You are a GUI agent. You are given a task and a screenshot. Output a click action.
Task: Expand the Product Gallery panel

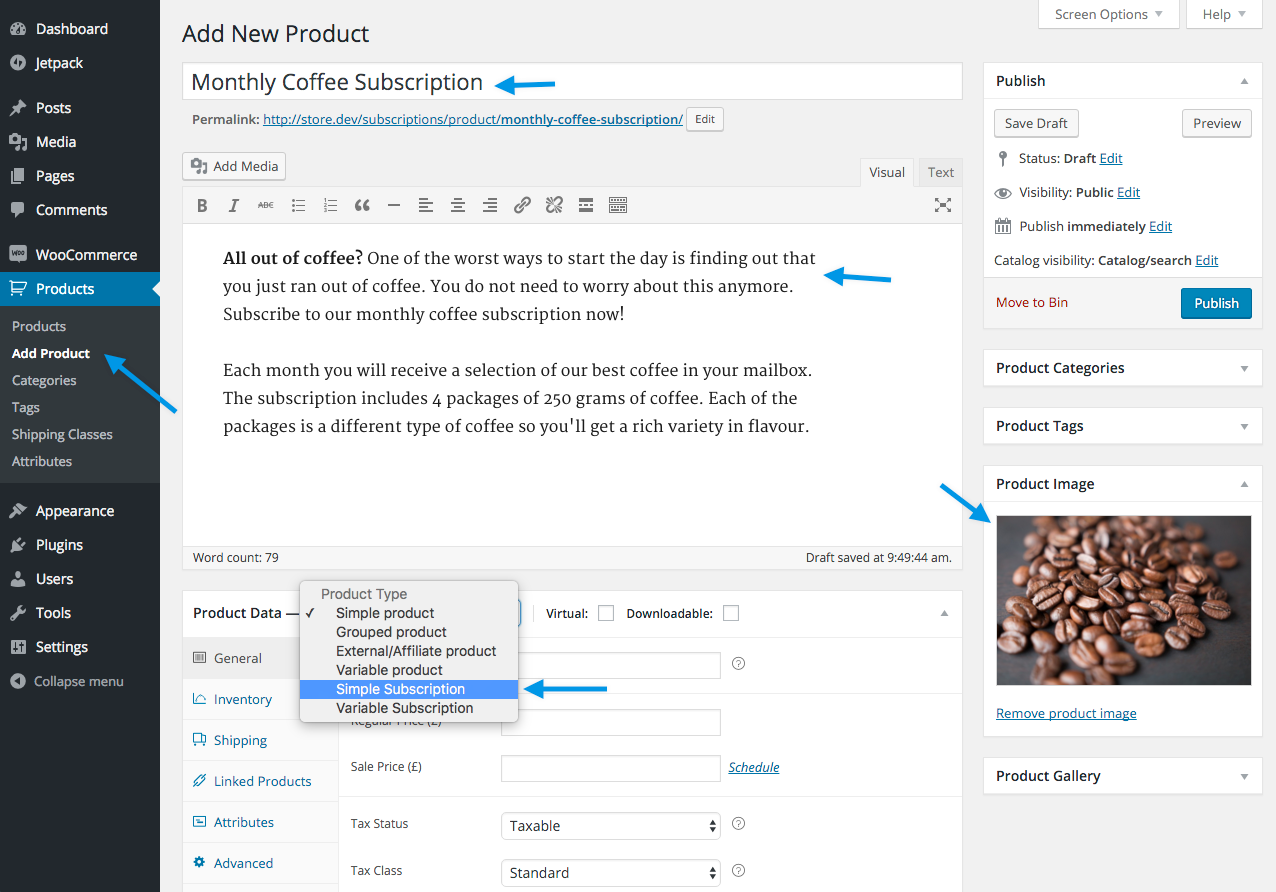(1122, 776)
